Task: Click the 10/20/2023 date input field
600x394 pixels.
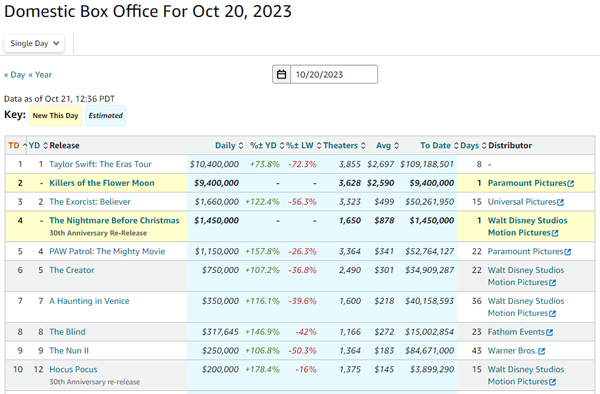Action: pos(334,74)
